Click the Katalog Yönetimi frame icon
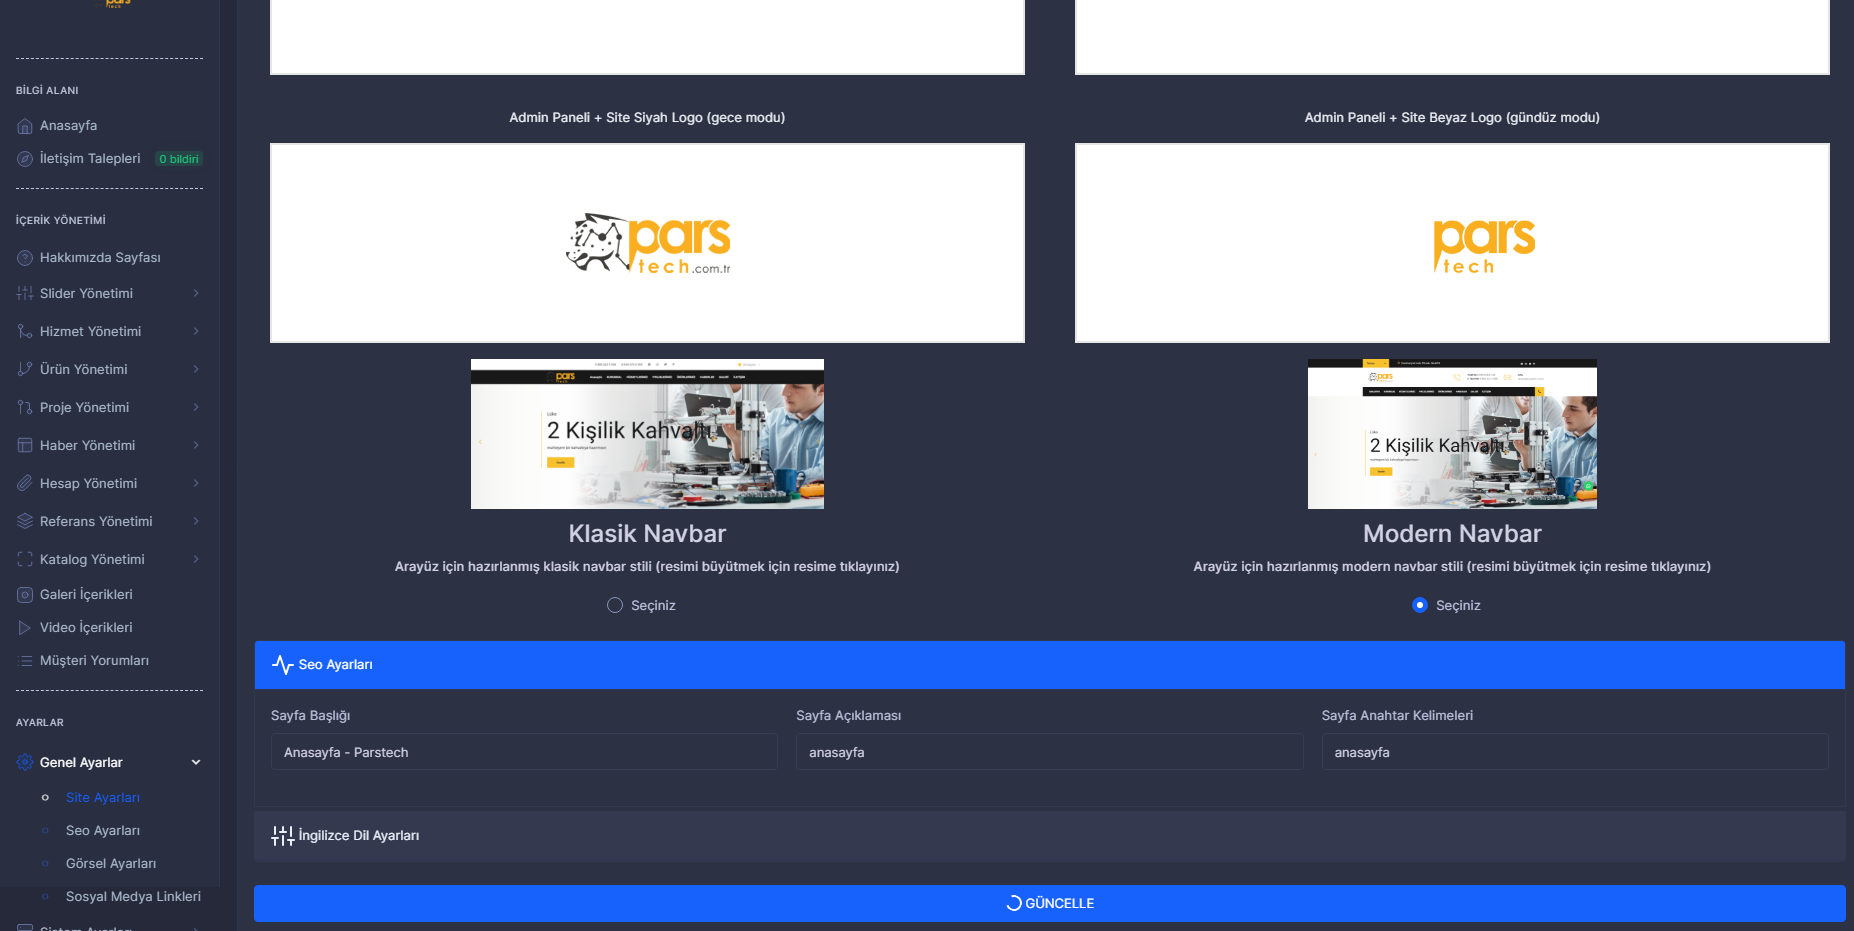This screenshot has width=1854, height=931. tap(25, 560)
